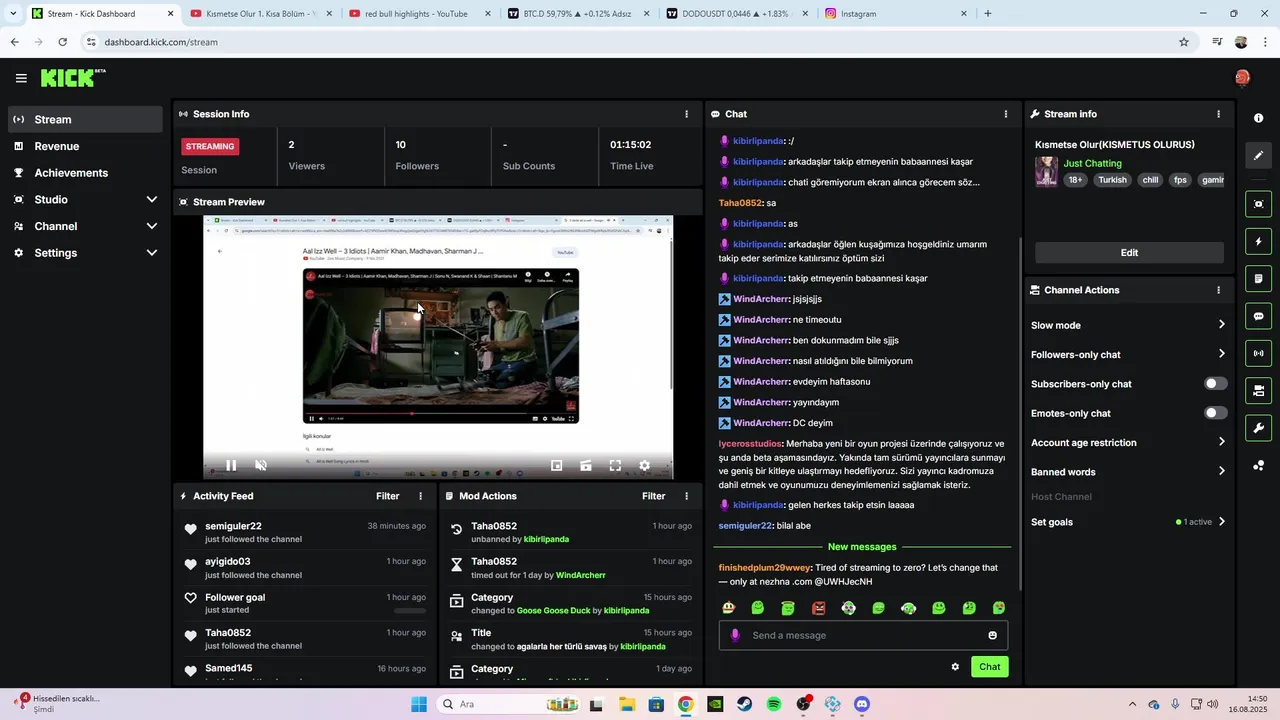This screenshot has width=1280, height=720.
Task: Toggle Emotes-only chat switch
Action: [x=1215, y=413]
